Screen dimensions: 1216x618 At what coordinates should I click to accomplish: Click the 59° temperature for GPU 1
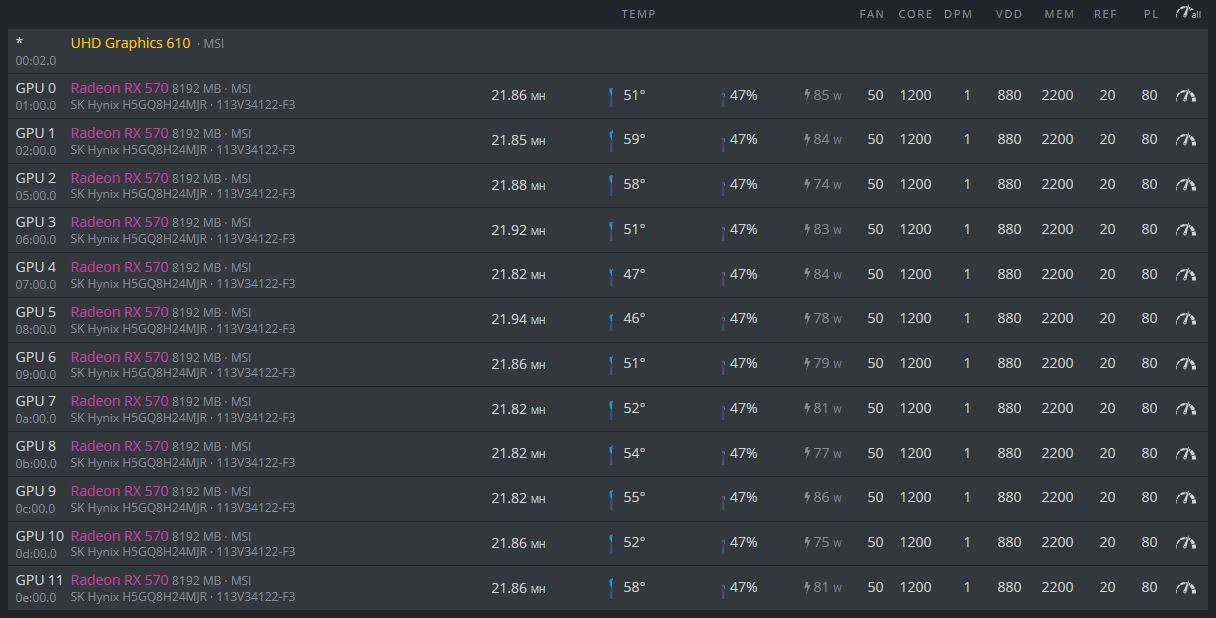point(634,140)
